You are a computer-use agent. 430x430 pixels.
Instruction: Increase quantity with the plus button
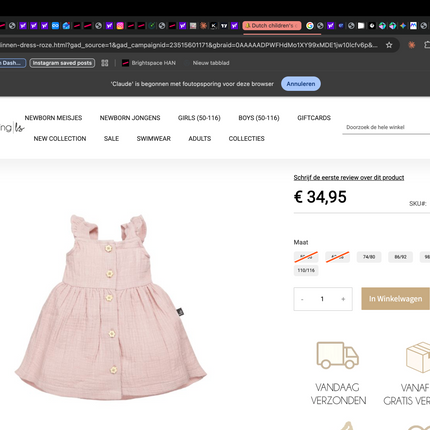click(x=343, y=299)
